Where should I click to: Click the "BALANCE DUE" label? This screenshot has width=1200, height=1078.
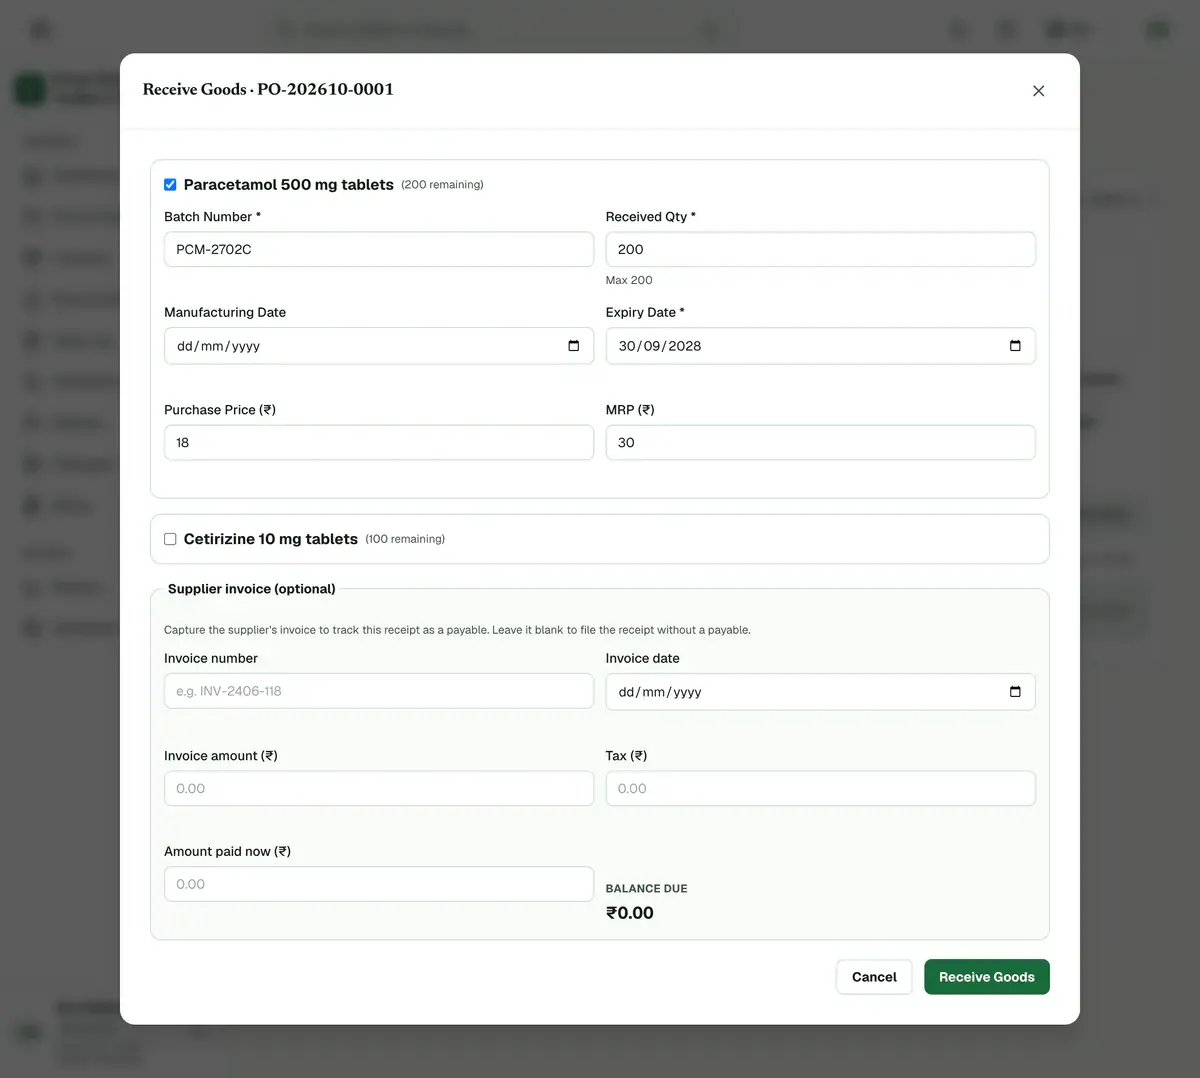(647, 889)
